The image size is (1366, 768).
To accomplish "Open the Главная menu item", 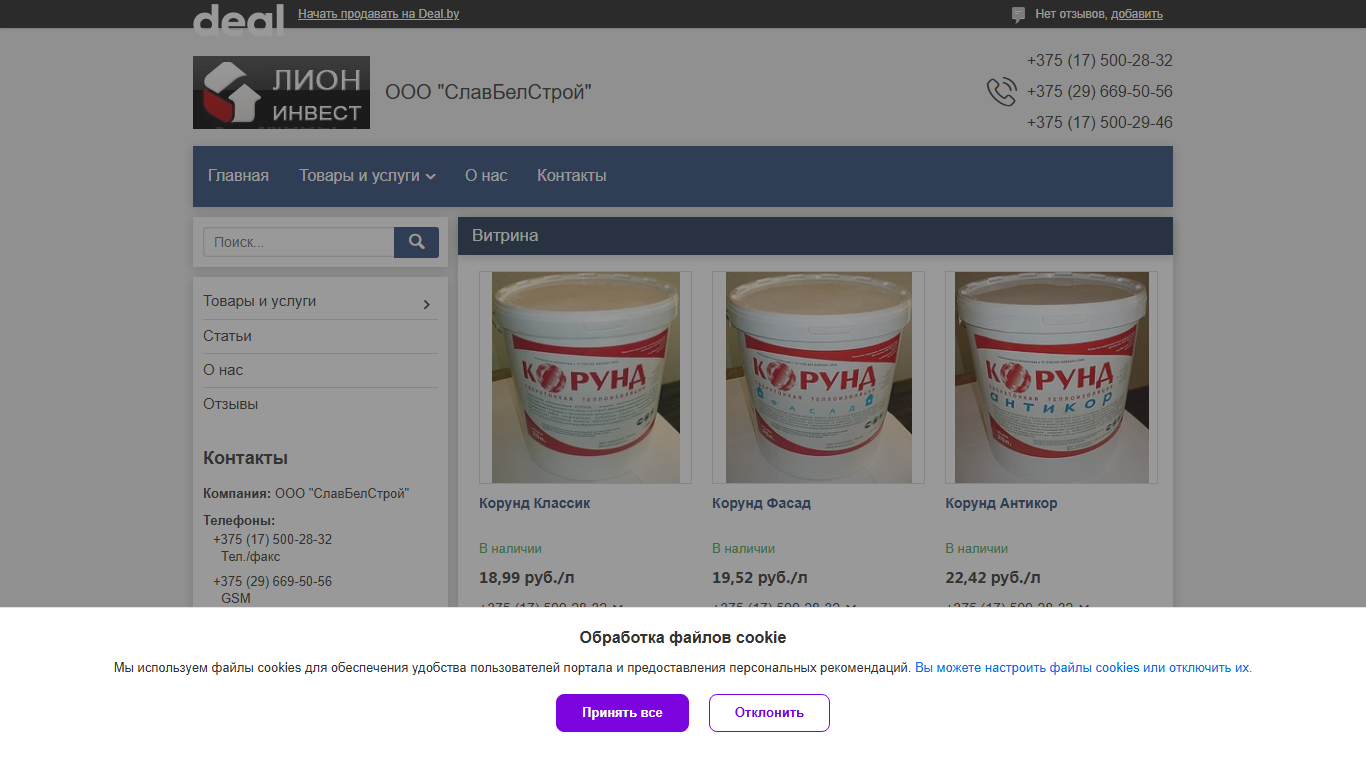I will (x=238, y=176).
